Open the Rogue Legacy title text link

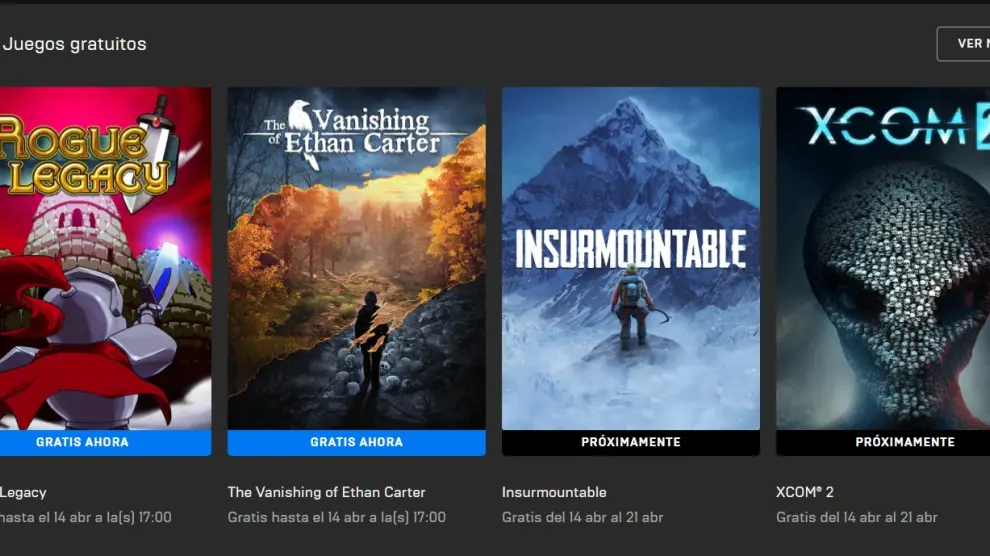click(23, 493)
